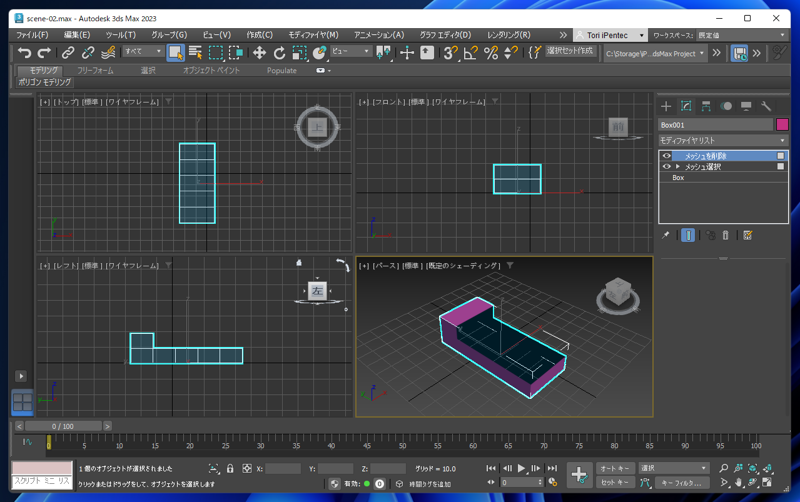
Task: Open the Create tab plus icon
Action: 666,106
